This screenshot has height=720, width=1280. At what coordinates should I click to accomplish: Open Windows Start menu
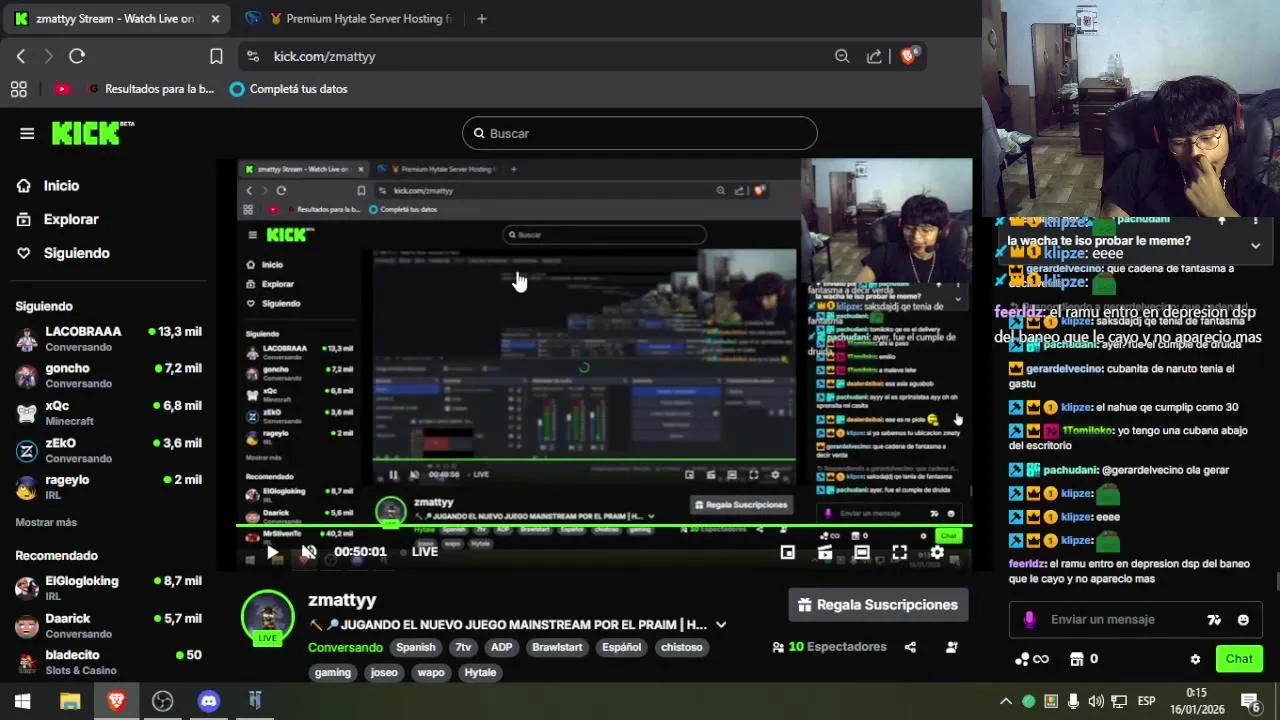tap(22, 701)
